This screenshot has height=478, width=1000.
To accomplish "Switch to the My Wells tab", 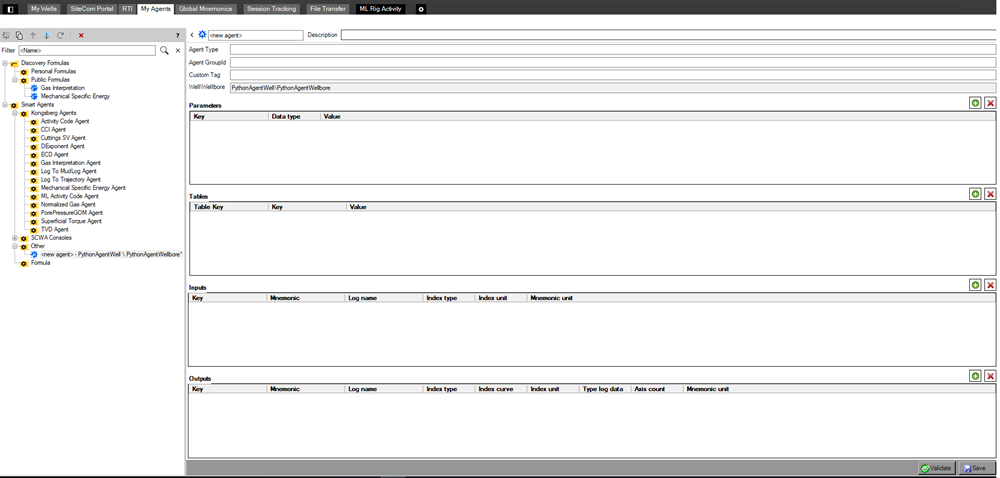I will point(43,9).
